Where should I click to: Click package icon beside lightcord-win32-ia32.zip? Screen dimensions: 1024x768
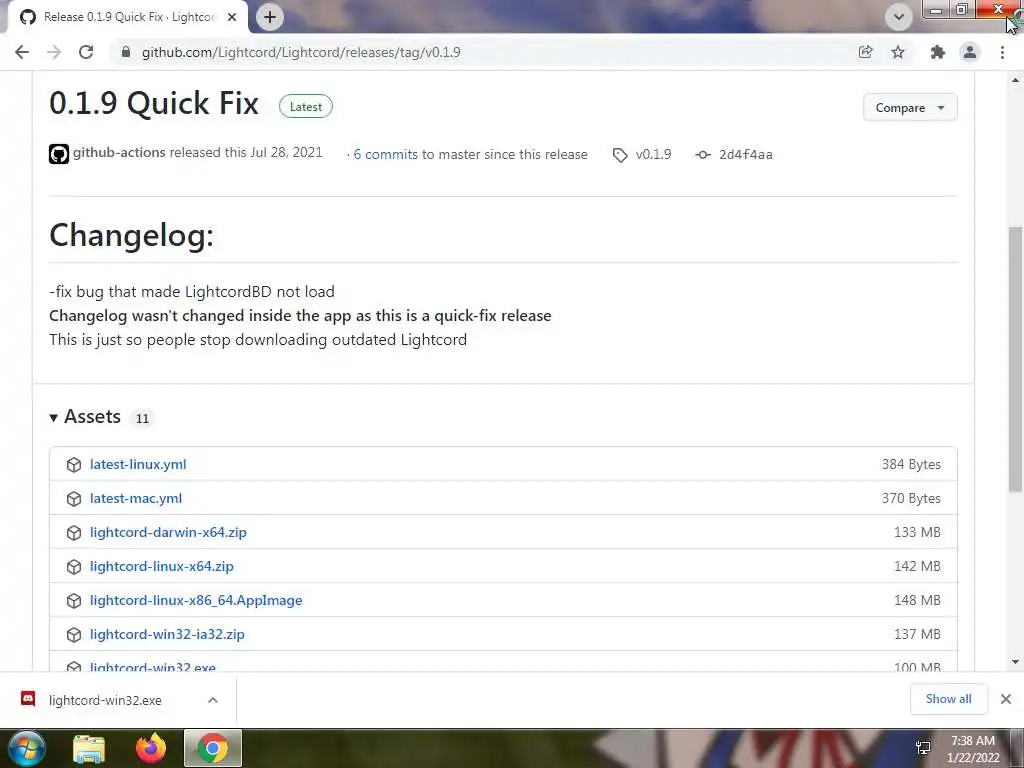tap(74, 634)
